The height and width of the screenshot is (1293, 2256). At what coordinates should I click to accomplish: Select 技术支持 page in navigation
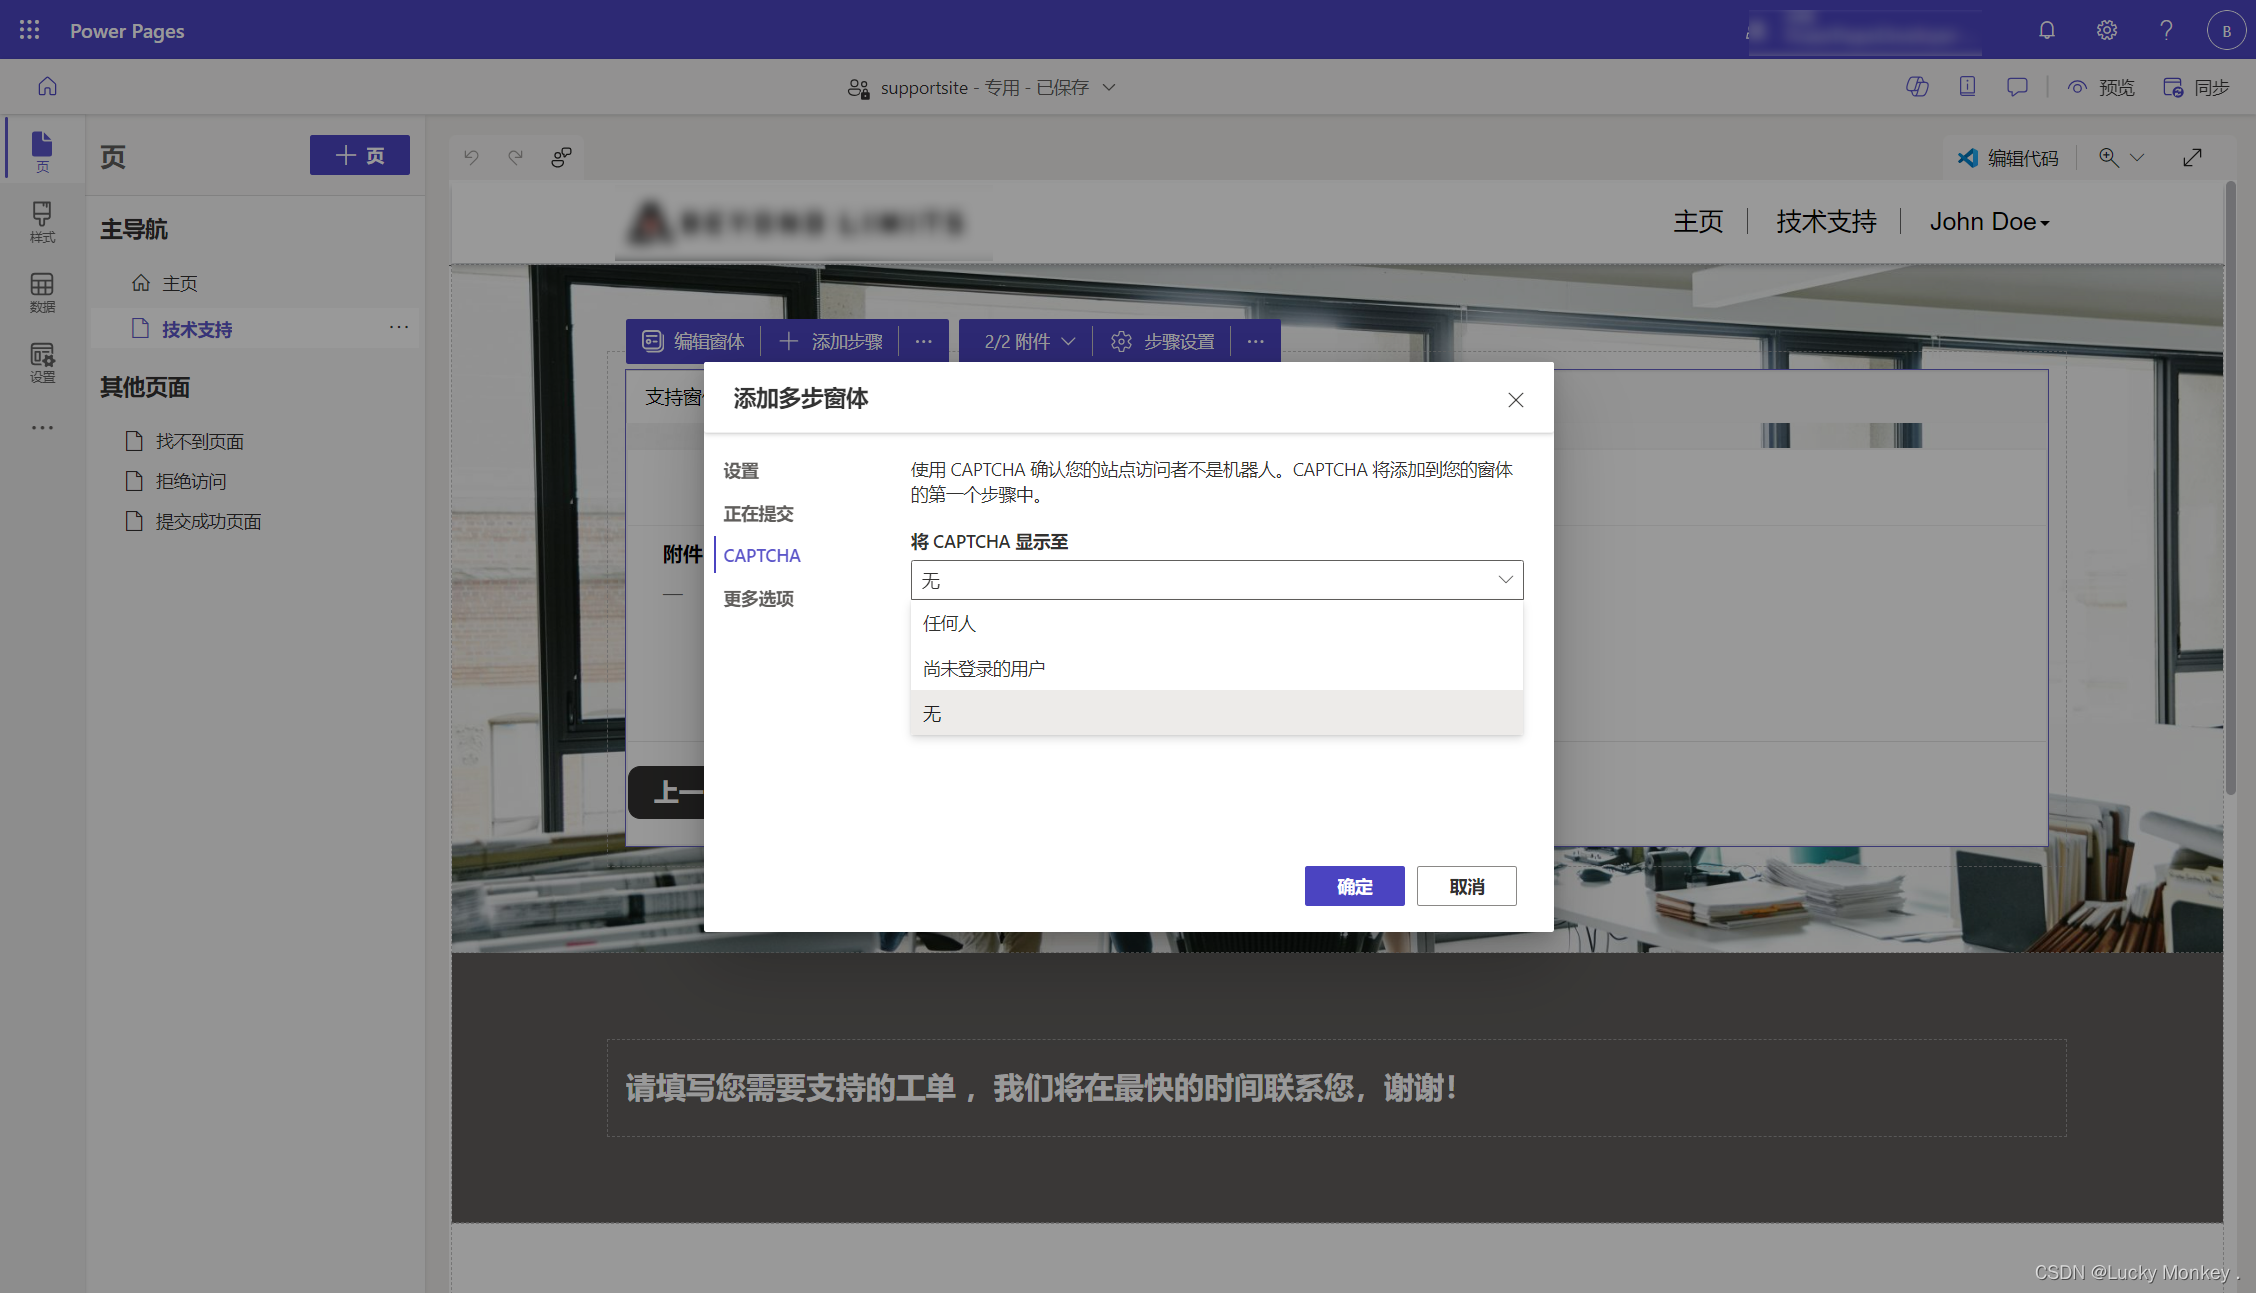(x=196, y=329)
